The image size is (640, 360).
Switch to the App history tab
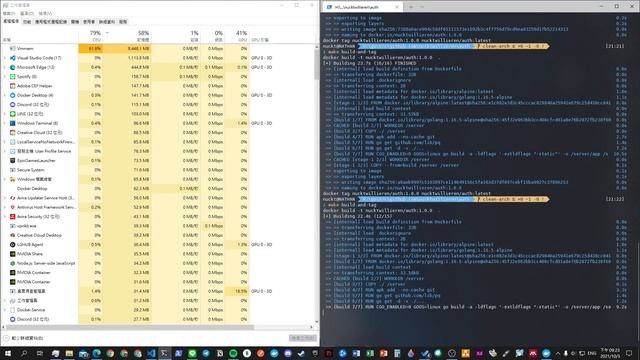[x=51, y=22]
